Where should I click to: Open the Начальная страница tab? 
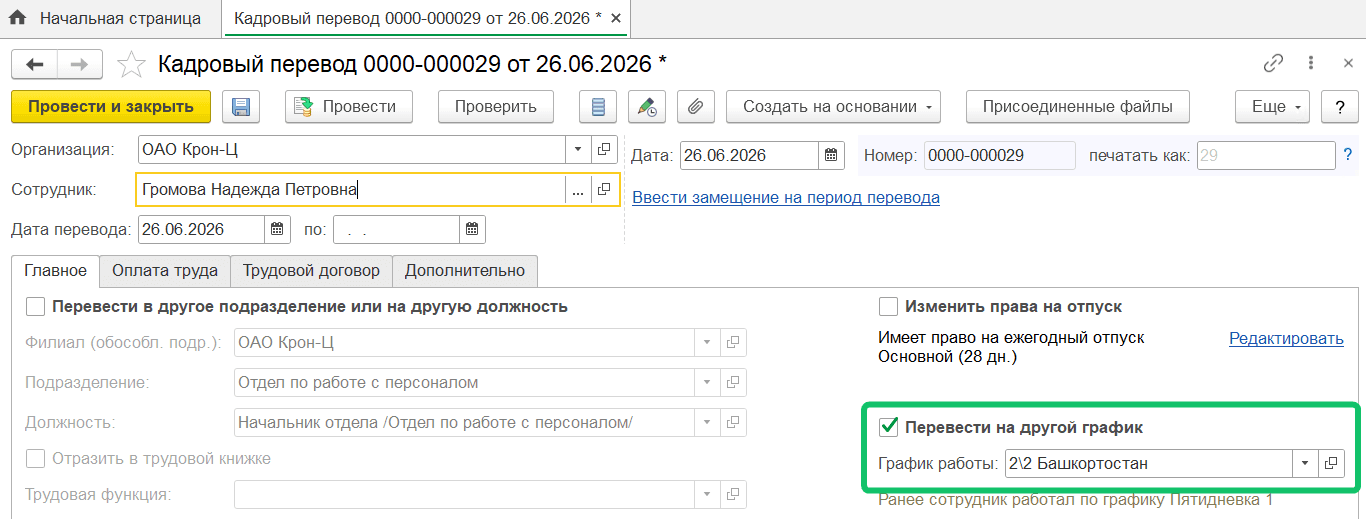coord(120,18)
